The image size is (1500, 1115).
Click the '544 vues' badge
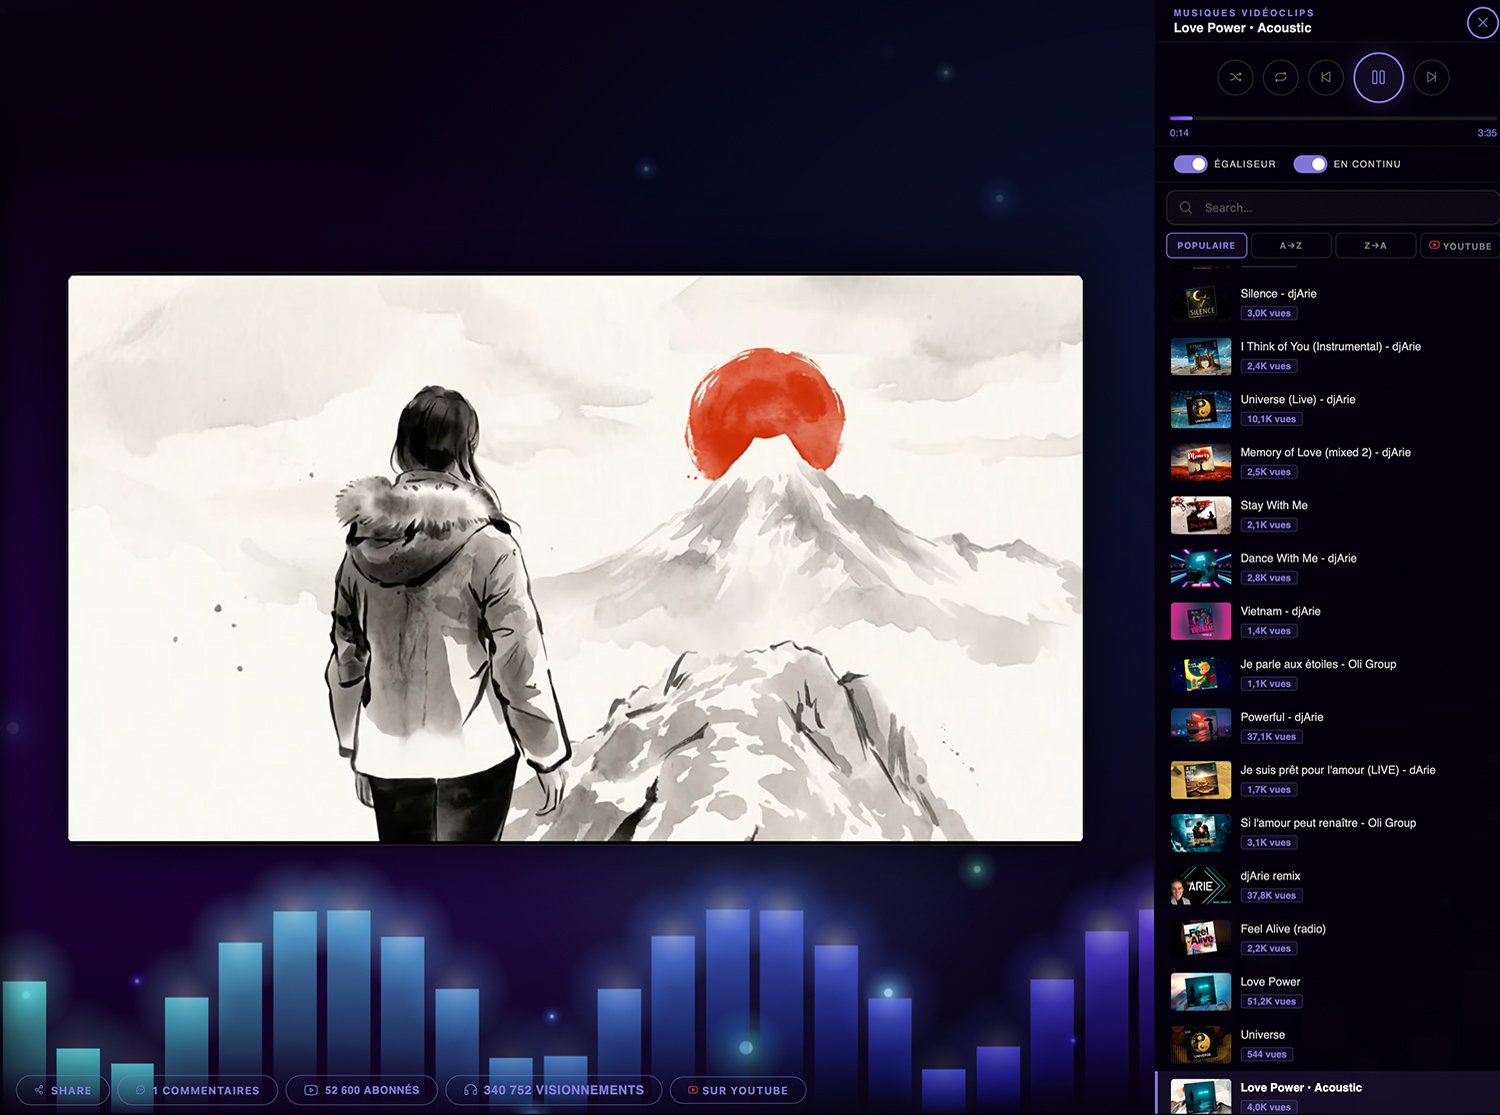1267,1055
